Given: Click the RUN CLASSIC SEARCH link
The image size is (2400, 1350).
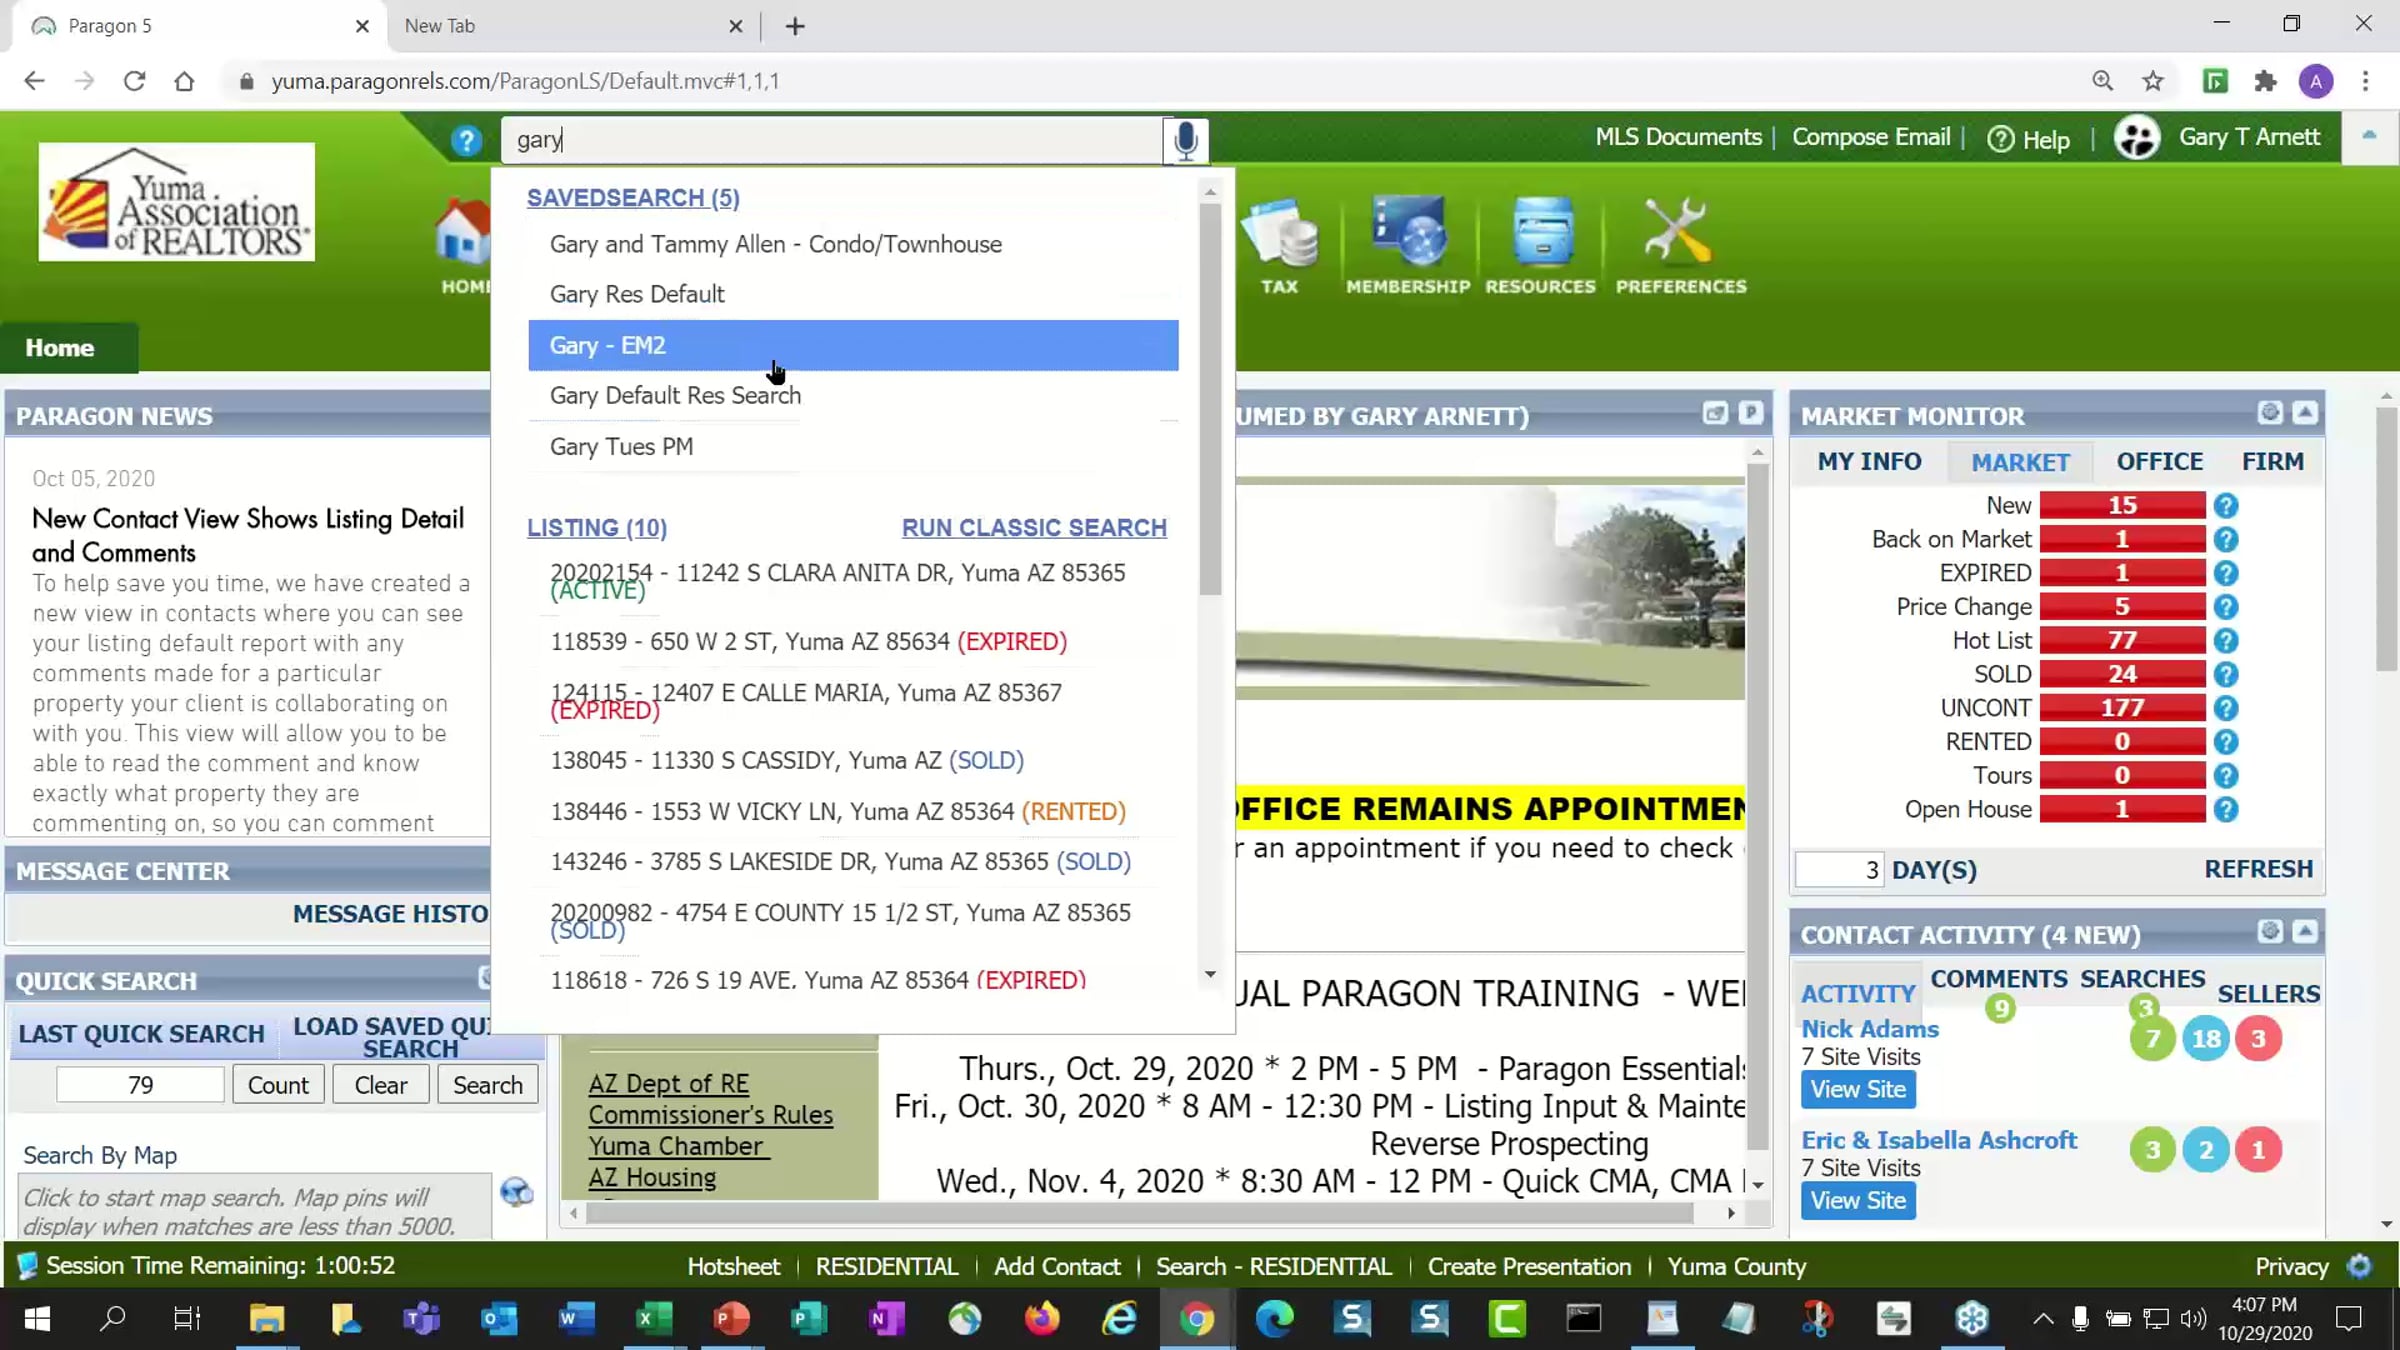Looking at the screenshot, I should click(1033, 527).
